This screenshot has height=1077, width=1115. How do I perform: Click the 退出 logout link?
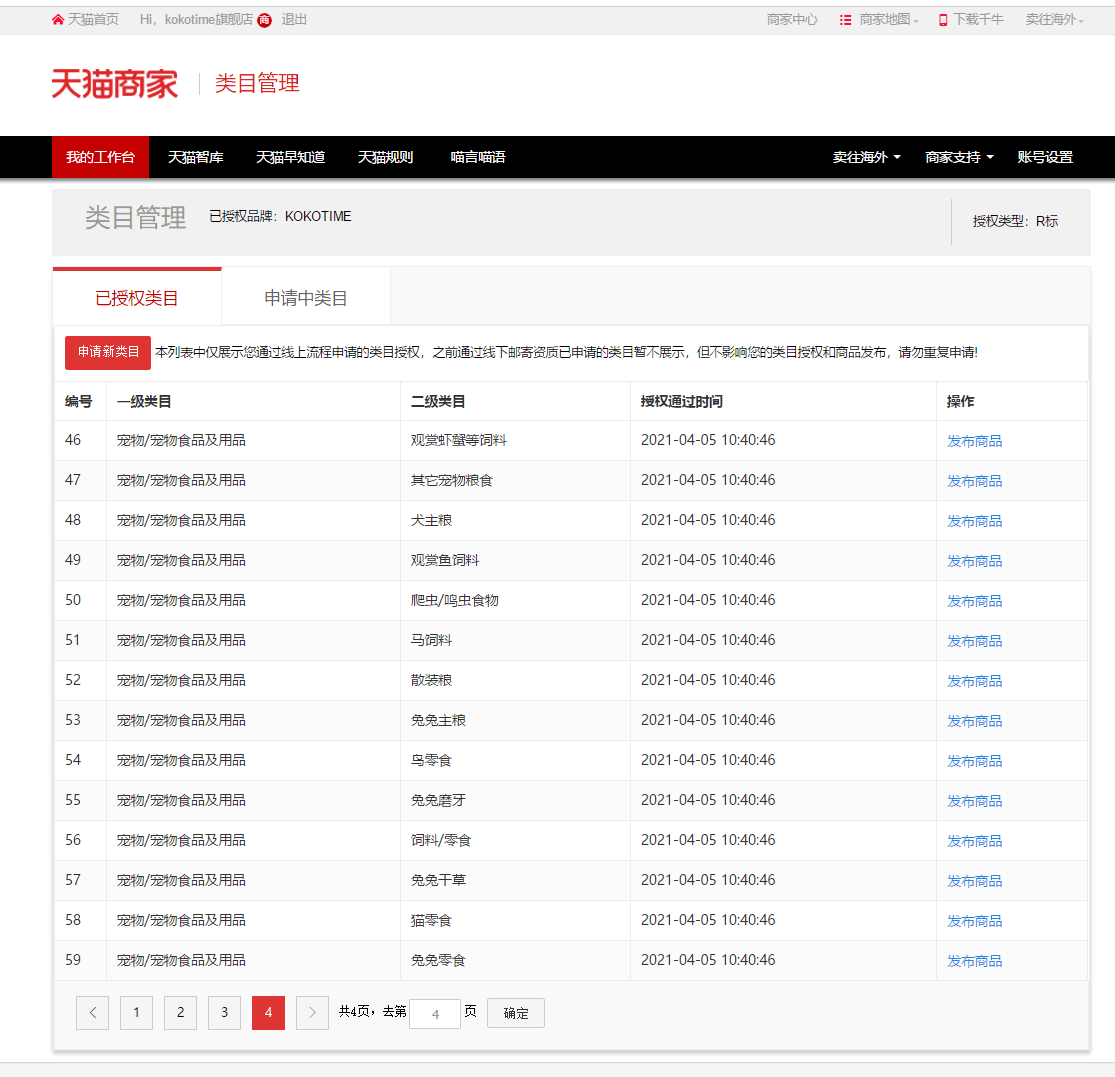(294, 20)
